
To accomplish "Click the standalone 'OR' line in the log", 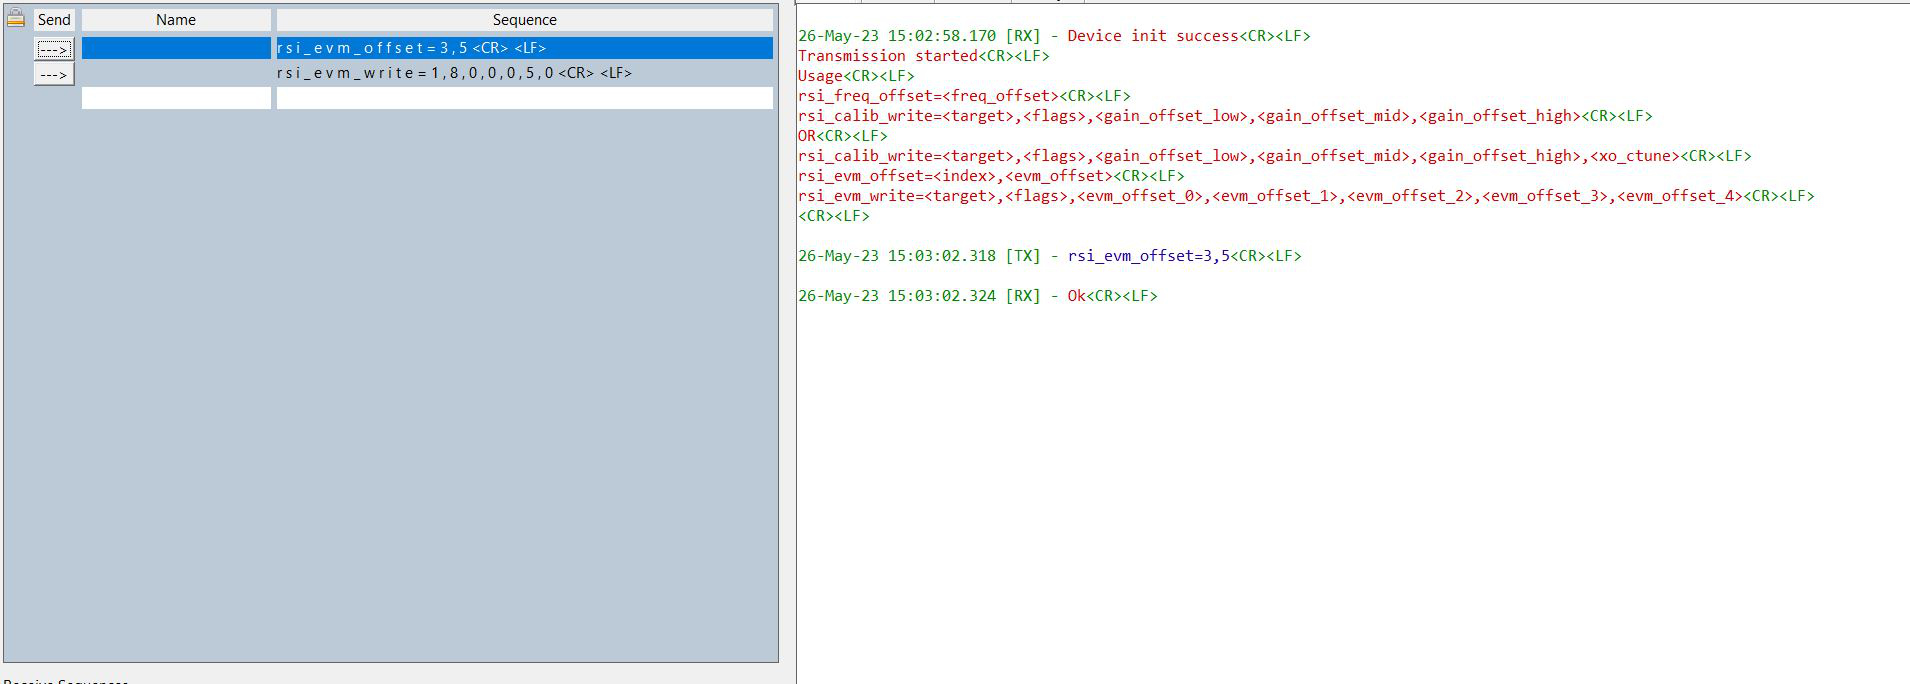I will 808,136.
